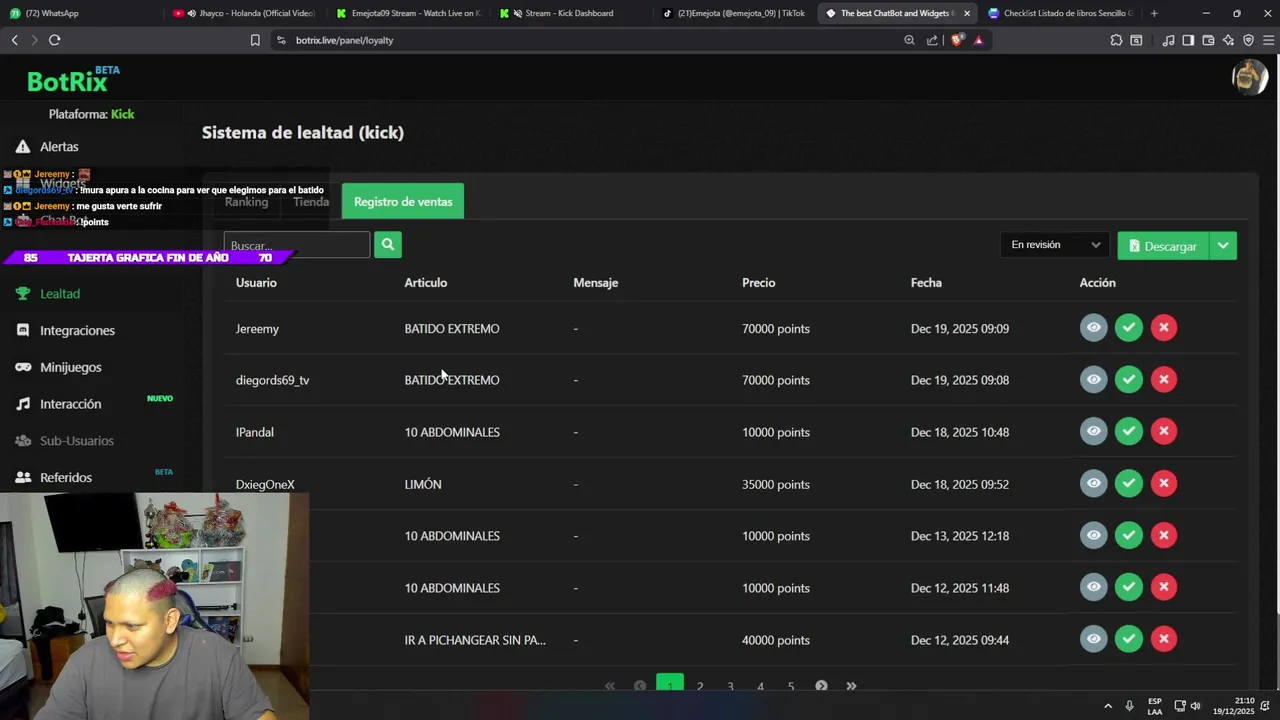Screen dimensions: 1280x720
Task: Switch to the Tienda tab
Action: tap(311, 202)
